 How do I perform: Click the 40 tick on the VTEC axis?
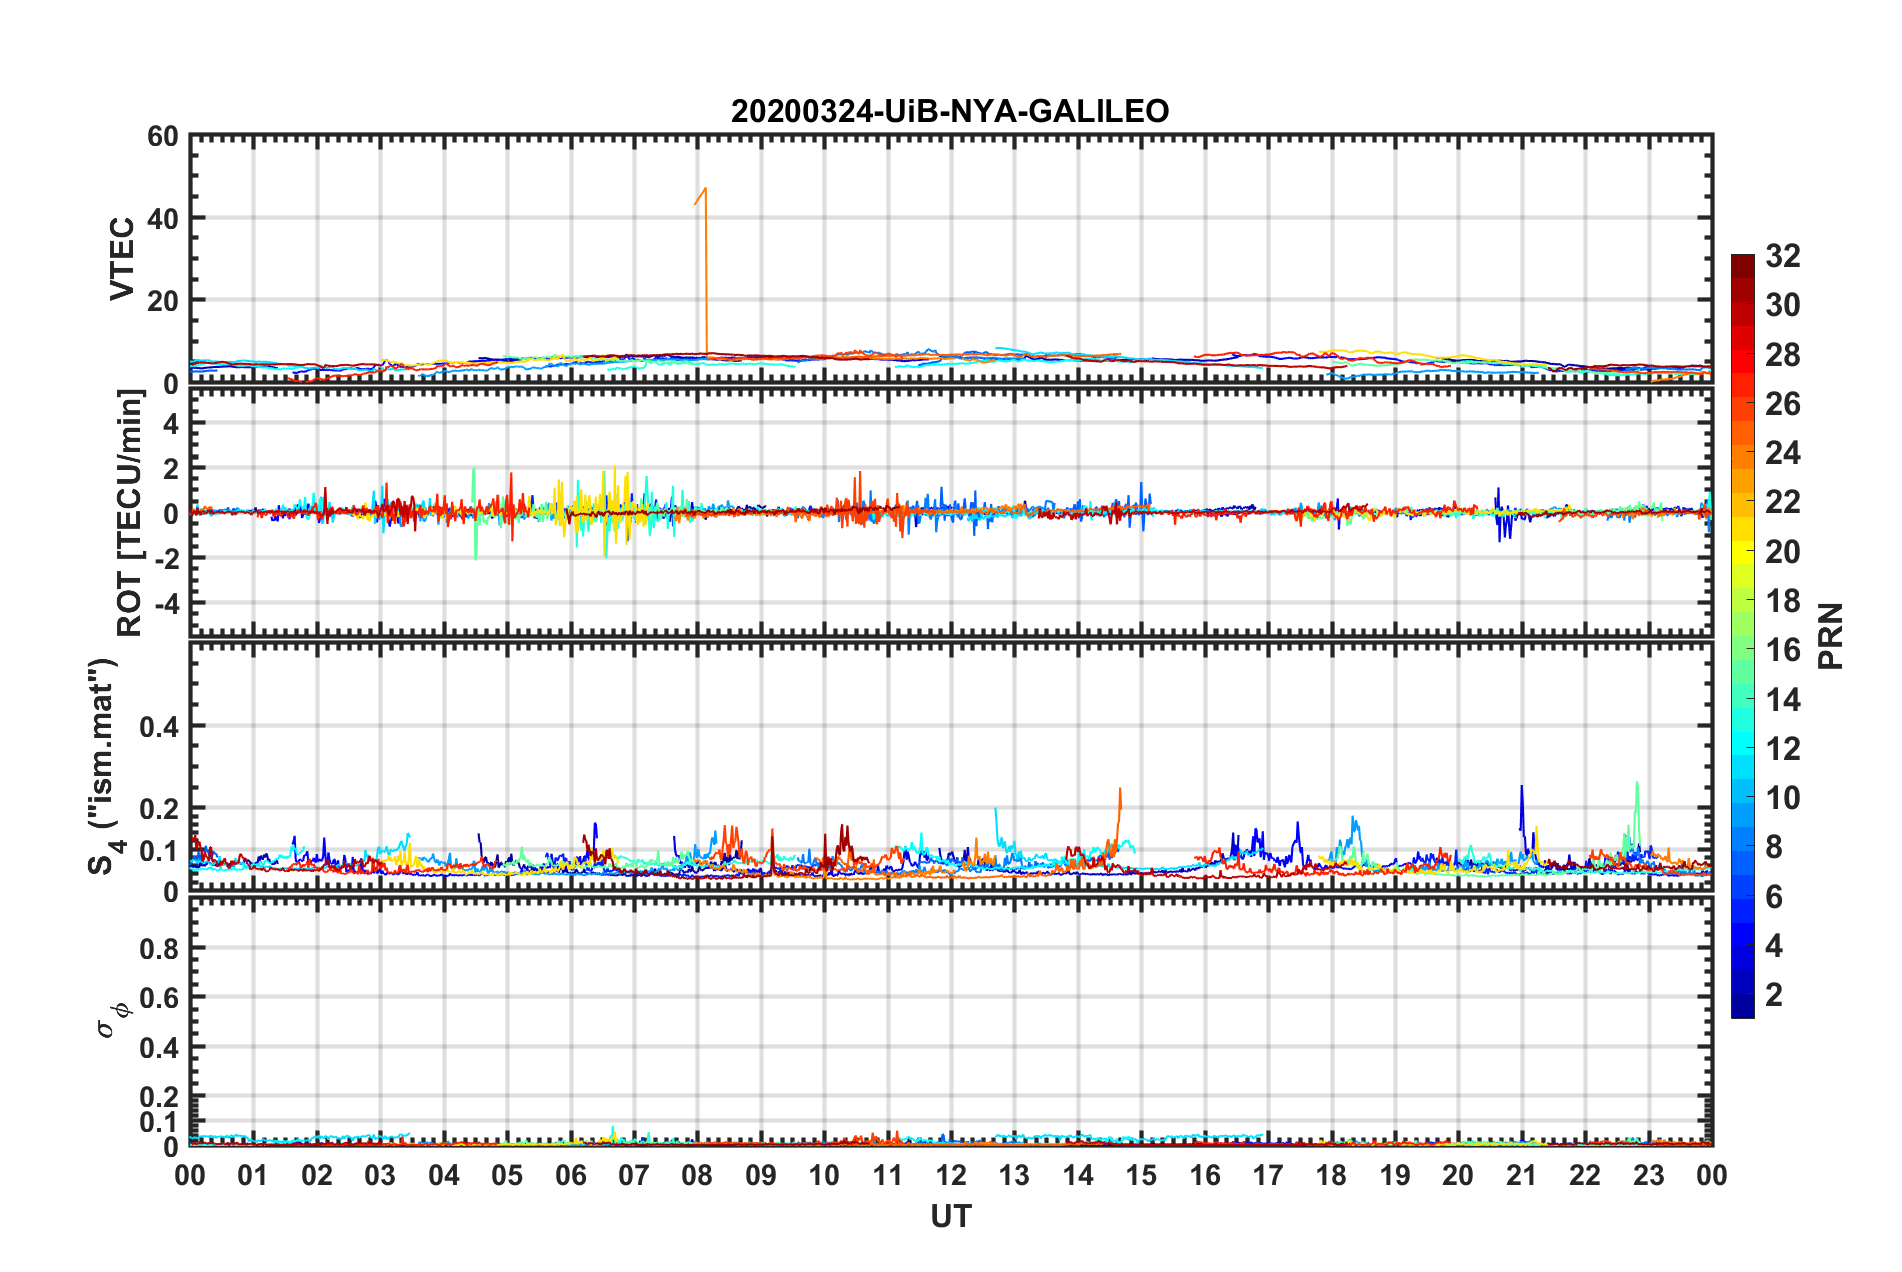(x=163, y=219)
